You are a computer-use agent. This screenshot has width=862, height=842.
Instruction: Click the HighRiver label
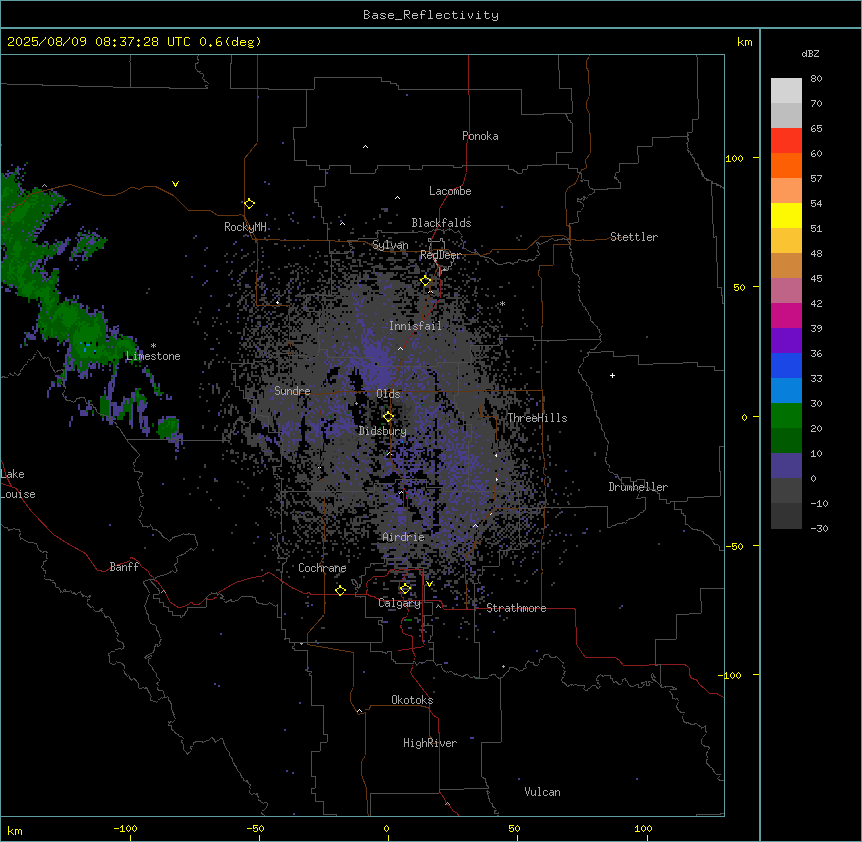(x=430, y=743)
